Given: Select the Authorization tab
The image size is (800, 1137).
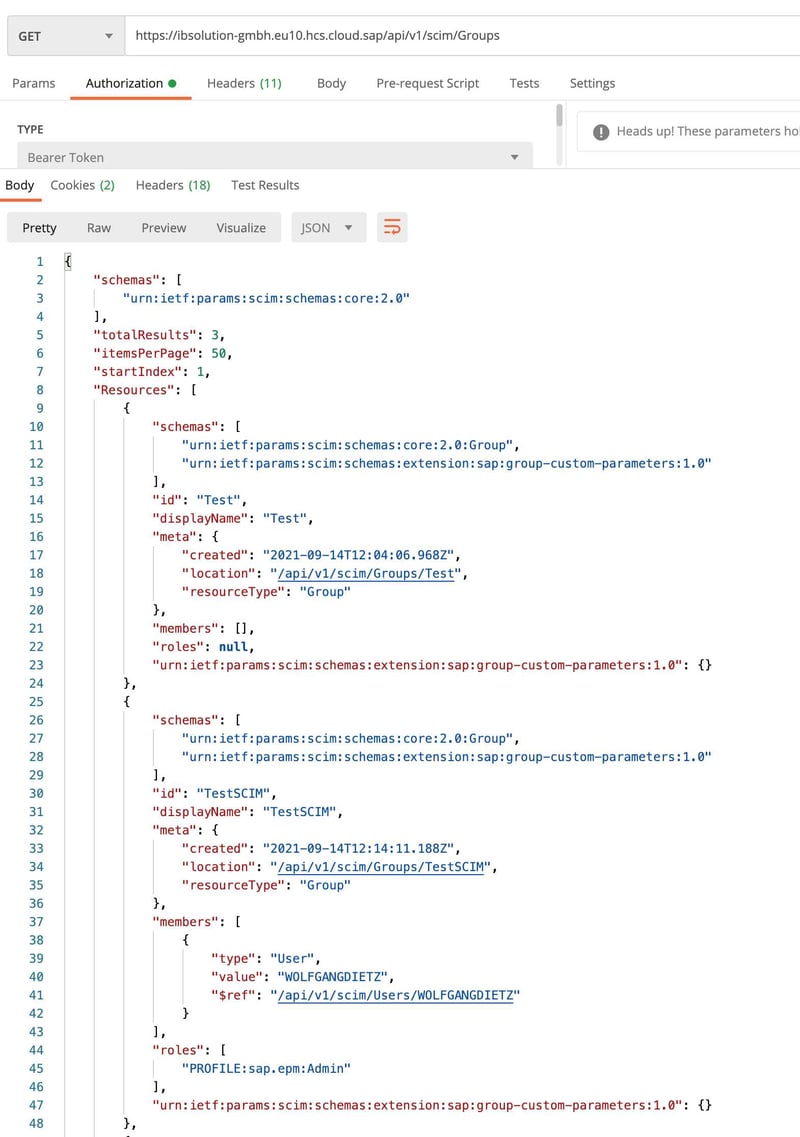Looking at the screenshot, I should [x=131, y=83].
